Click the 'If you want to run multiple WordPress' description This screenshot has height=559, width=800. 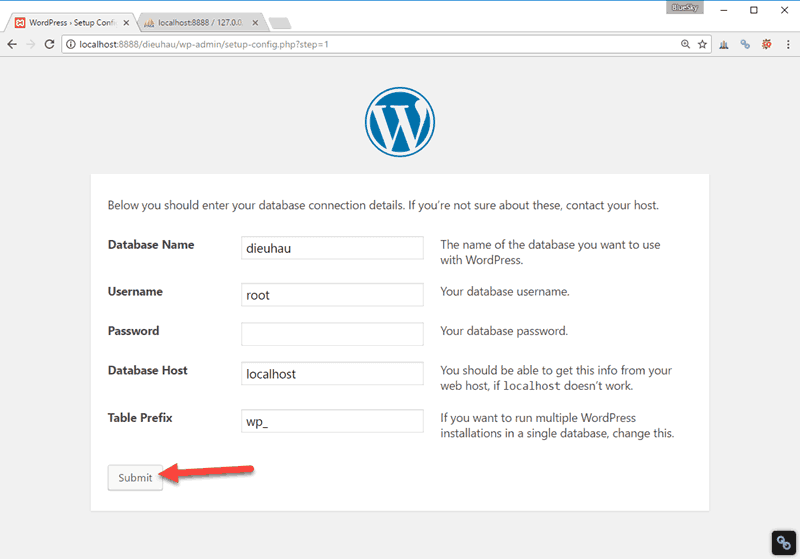(557, 425)
